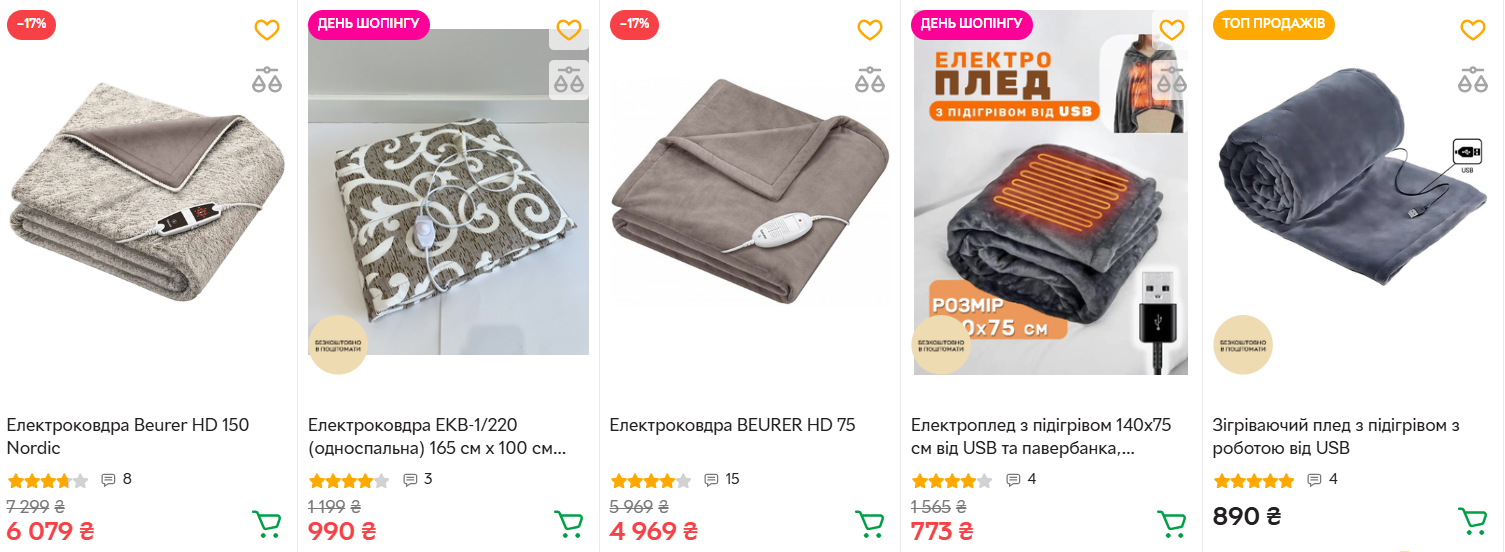
Task: Open Електроковдра BEURER HD 75 product link
Action: pyautogui.click(x=732, y=425)
